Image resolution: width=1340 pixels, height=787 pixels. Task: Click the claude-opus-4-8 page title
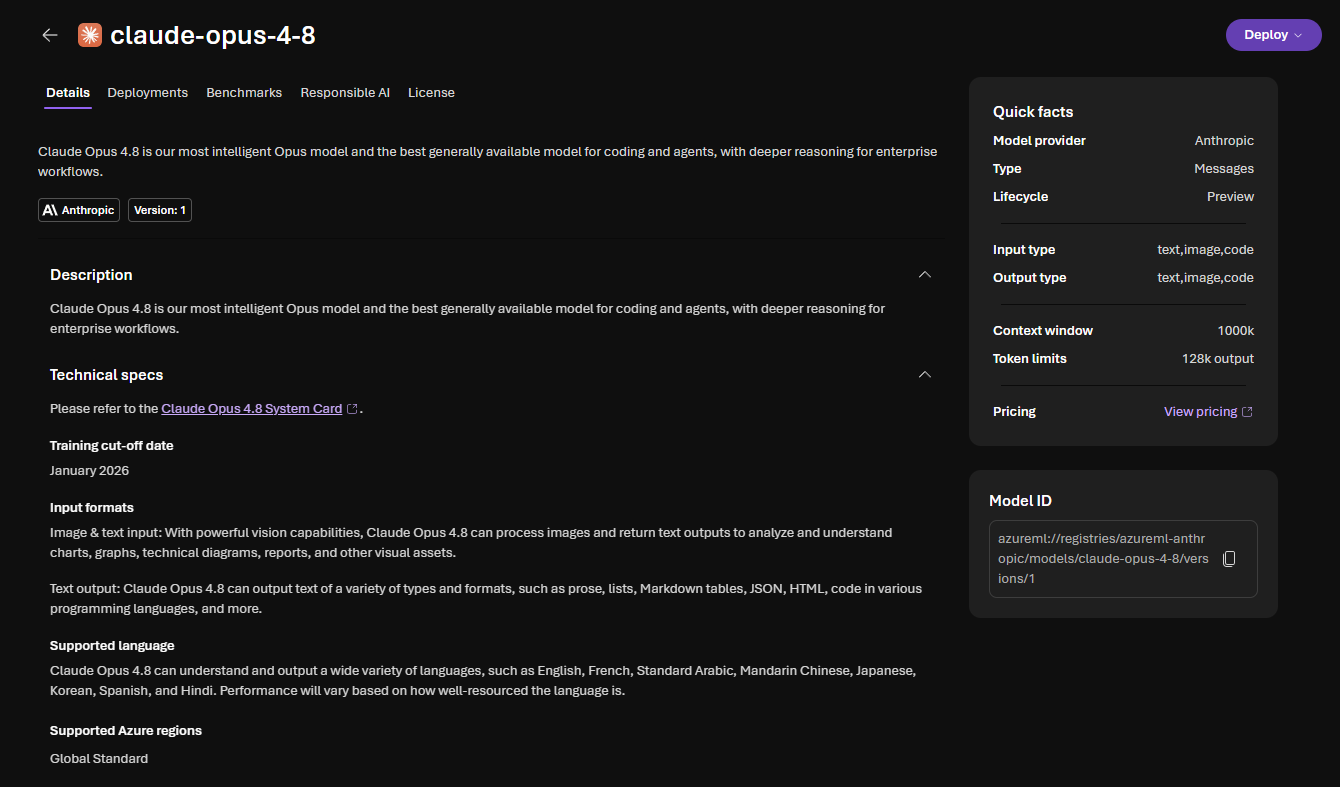[213, 36]
